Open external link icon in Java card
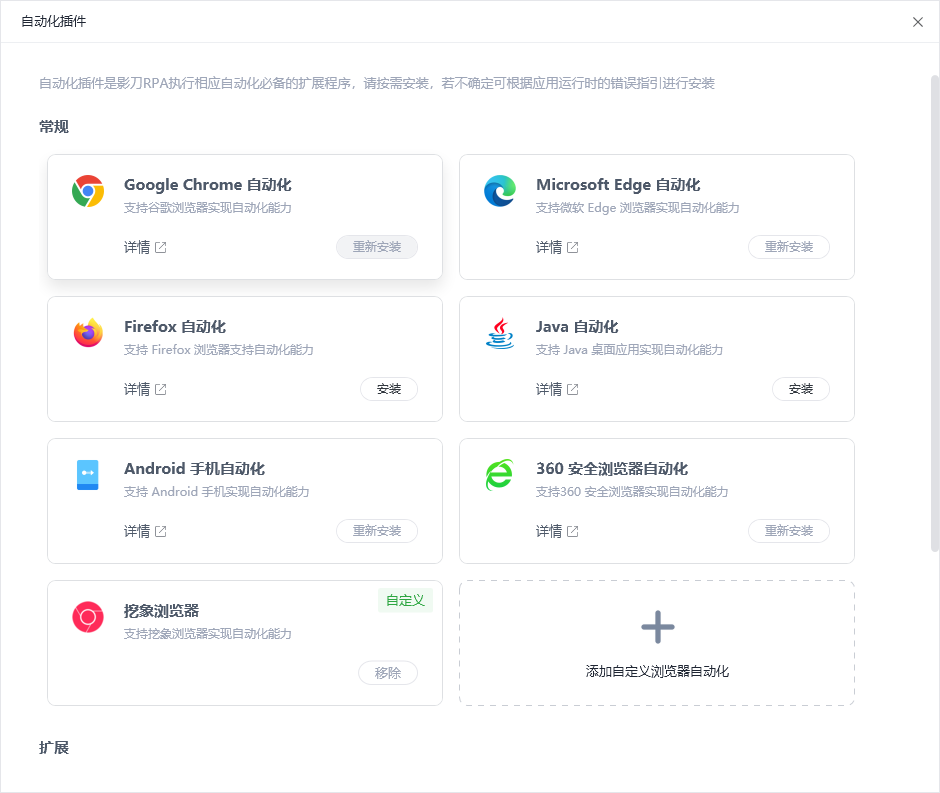Viewport: 940px width, 793px height. pyautogui.click(x=573, y=390)
